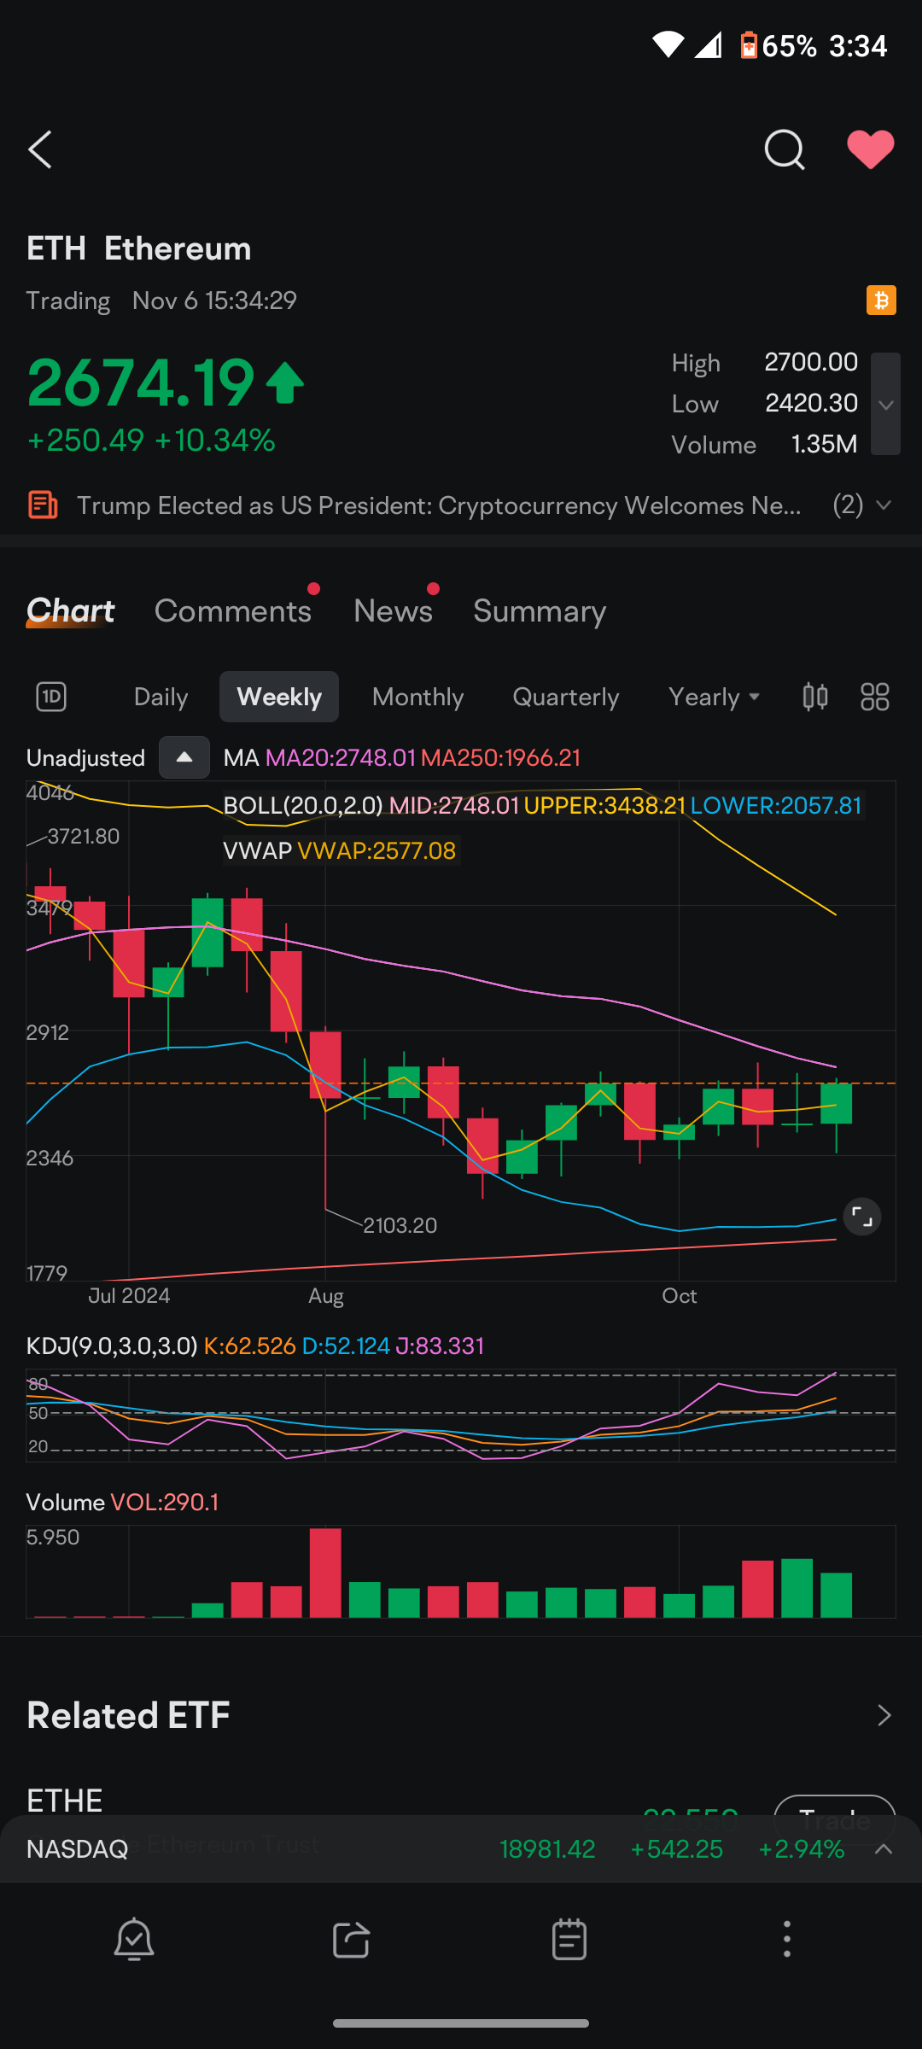Expand the High/Low/Volume quote details
Image resolution: width=922 pixels, height=2049 pixels.
click(x=886, y=404)
